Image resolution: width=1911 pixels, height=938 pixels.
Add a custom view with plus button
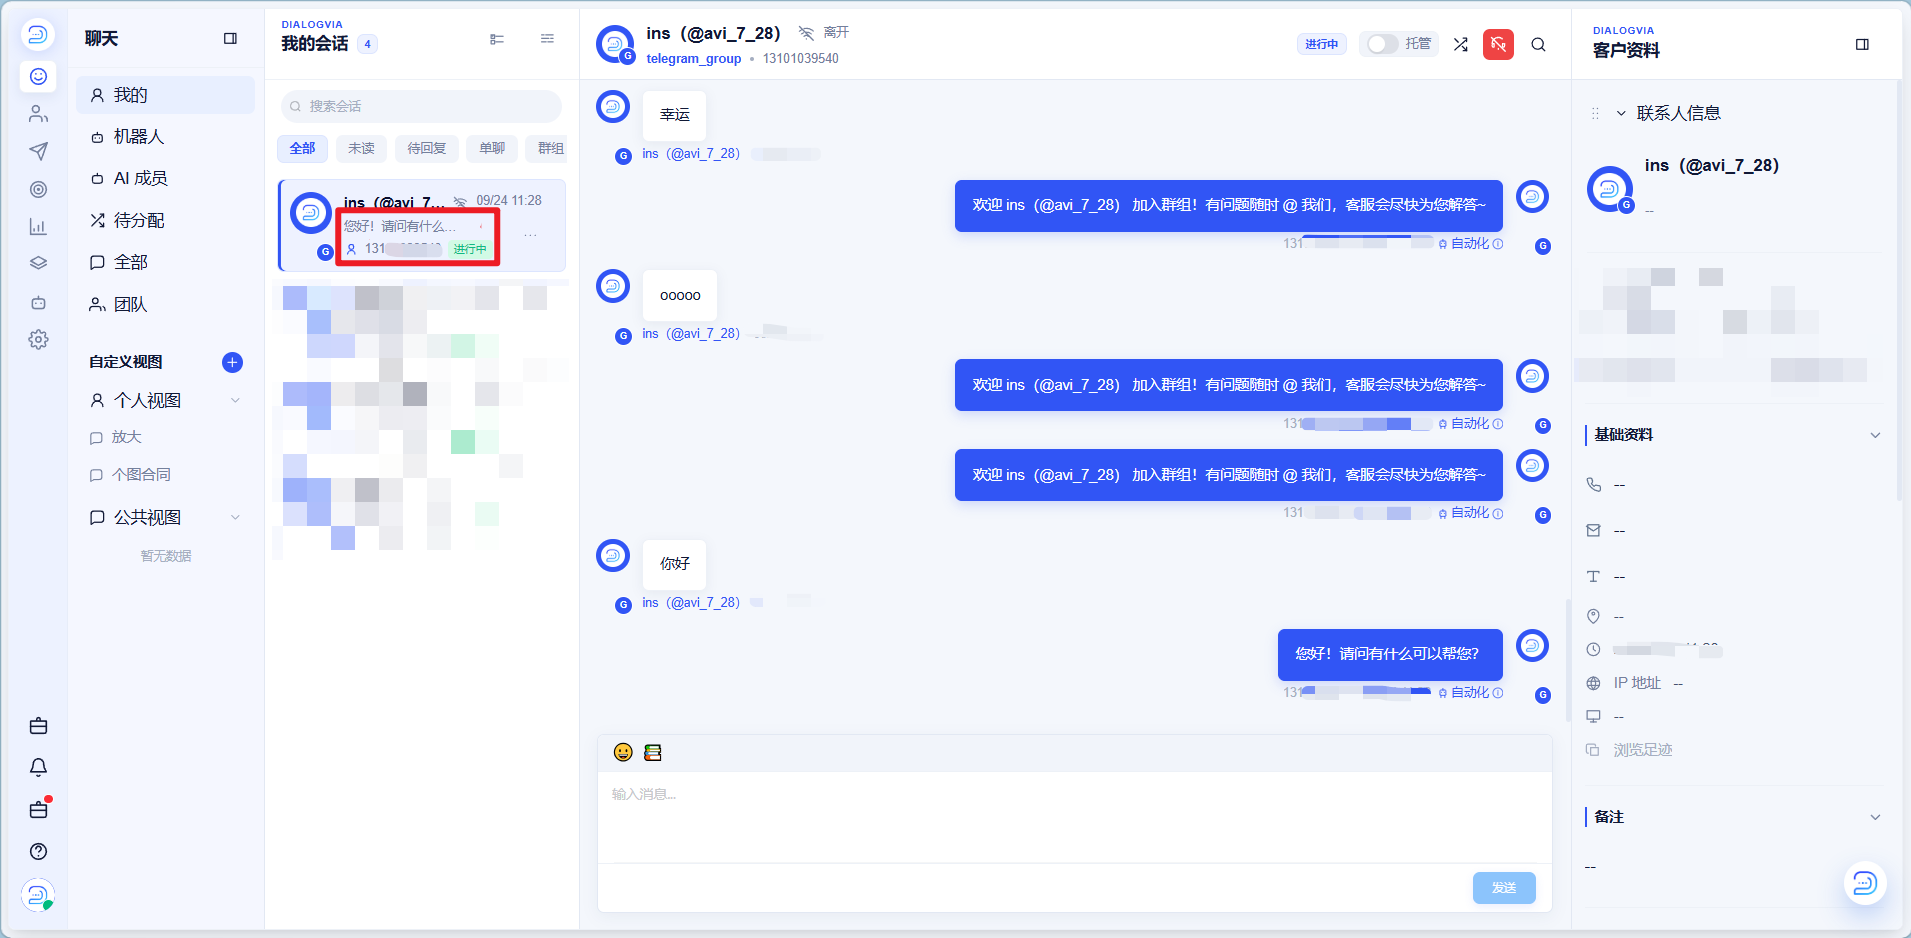232,362
